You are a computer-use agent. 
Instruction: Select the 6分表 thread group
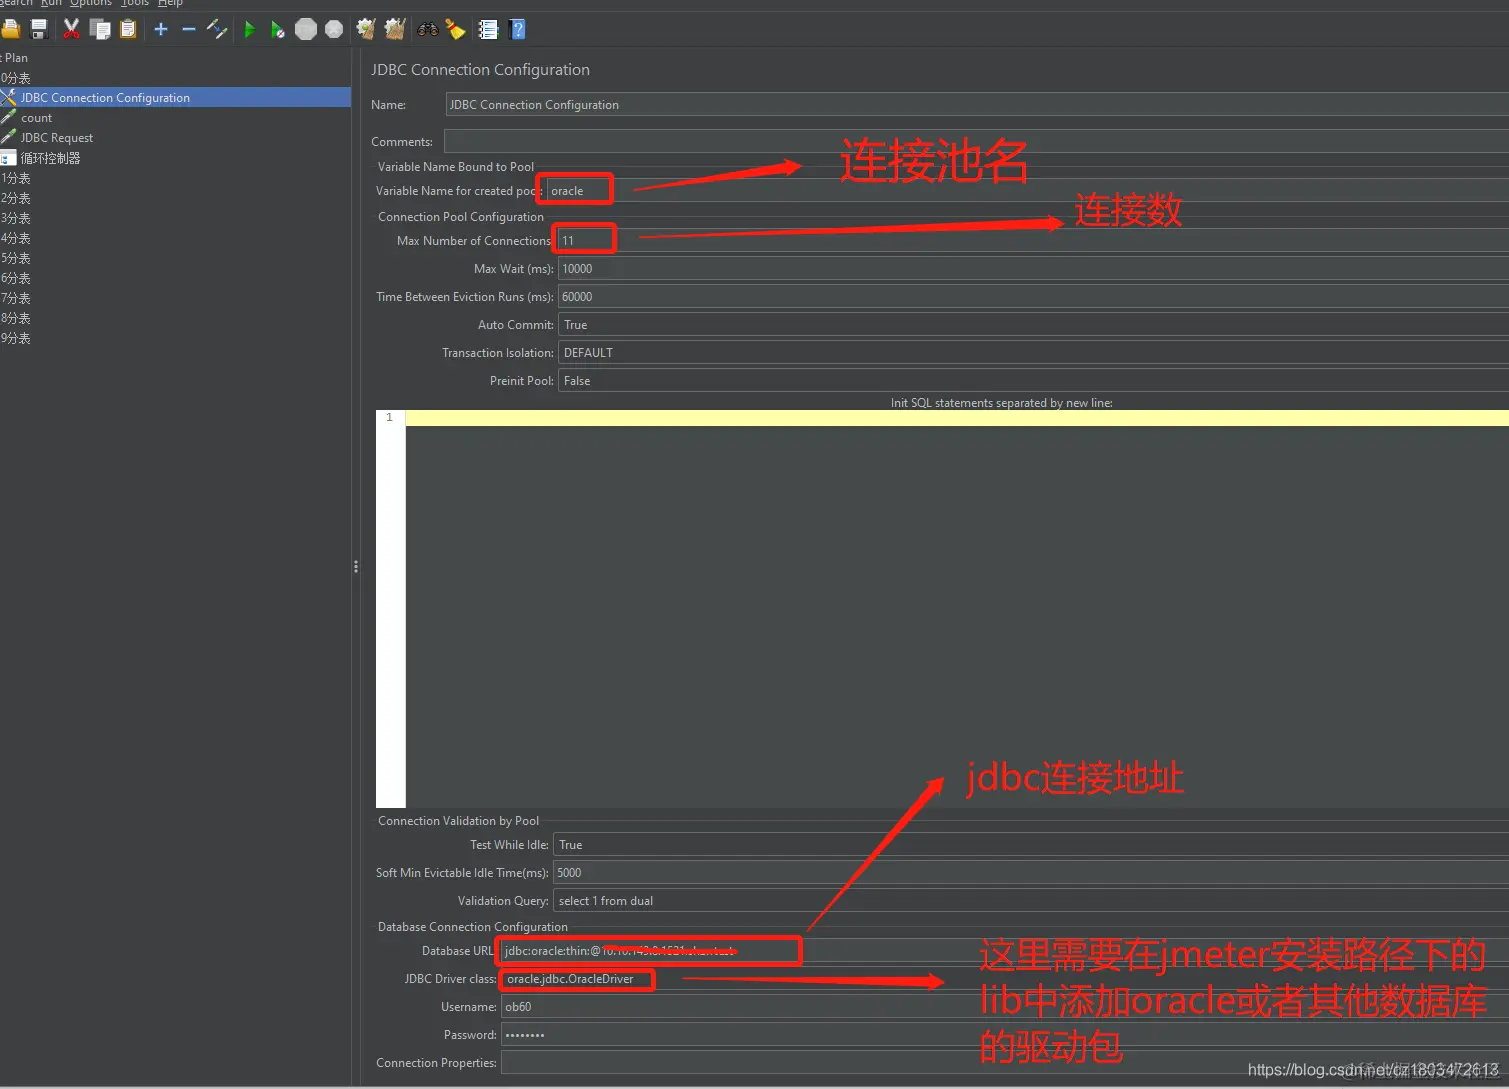tap(16, 278)
